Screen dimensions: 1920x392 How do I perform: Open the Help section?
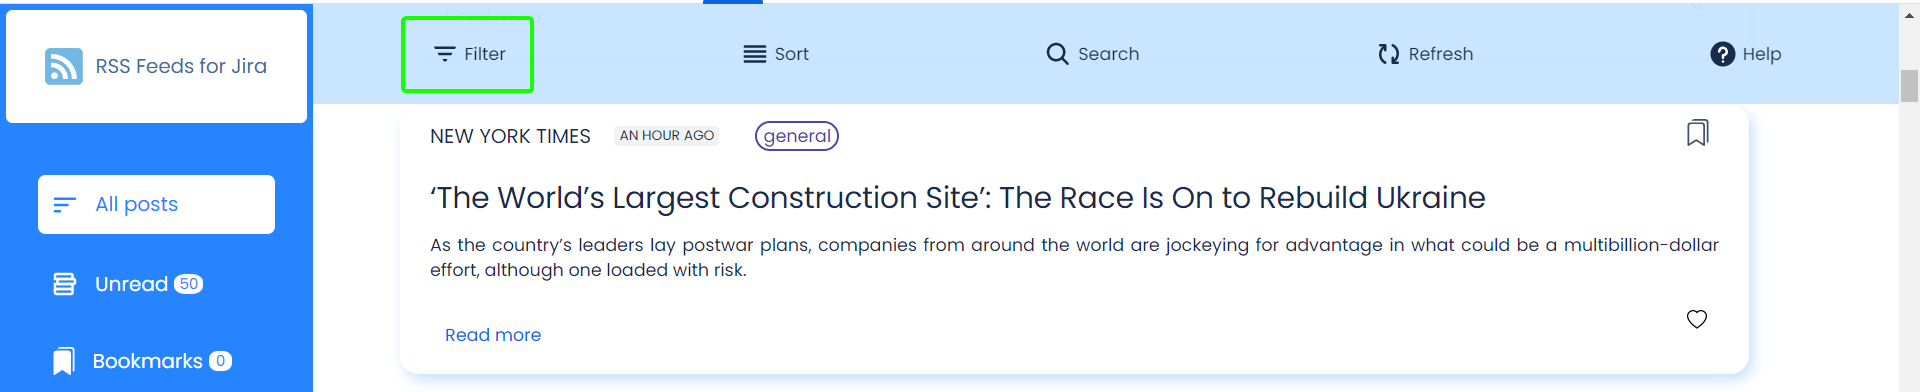tap(1746, 54)
